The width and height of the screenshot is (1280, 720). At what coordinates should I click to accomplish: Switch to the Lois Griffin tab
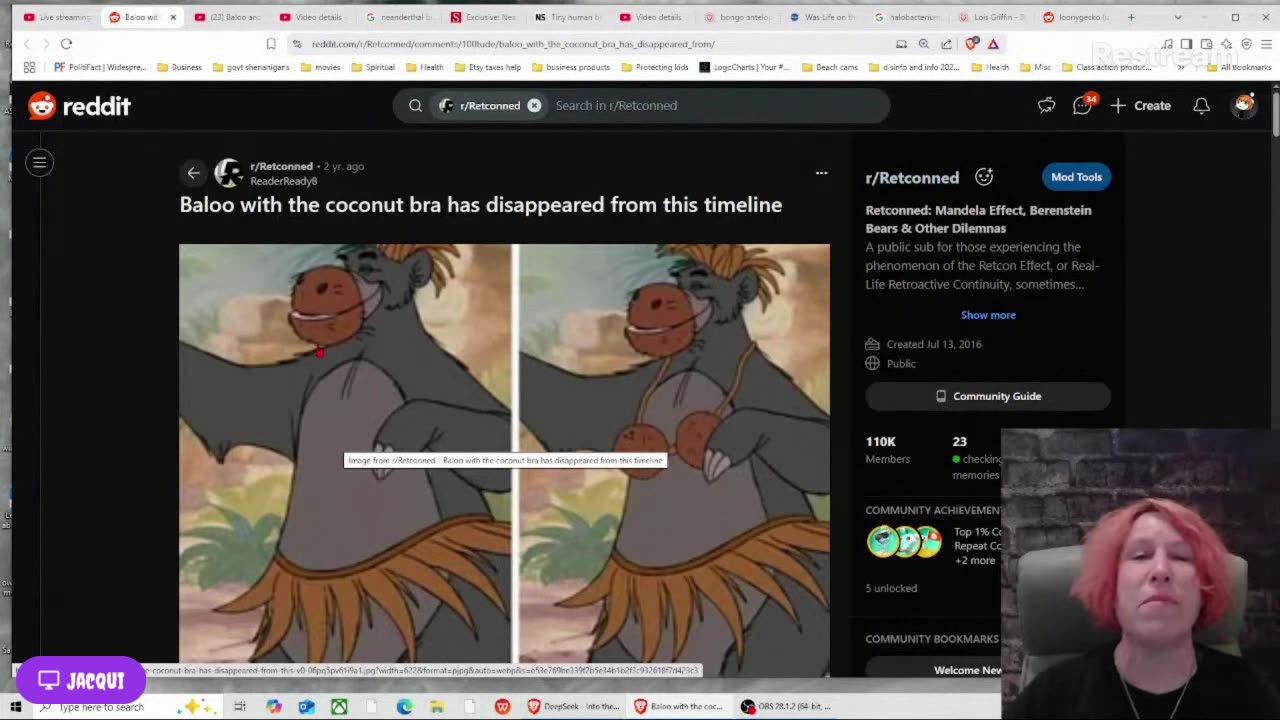(x=992, y=17)
